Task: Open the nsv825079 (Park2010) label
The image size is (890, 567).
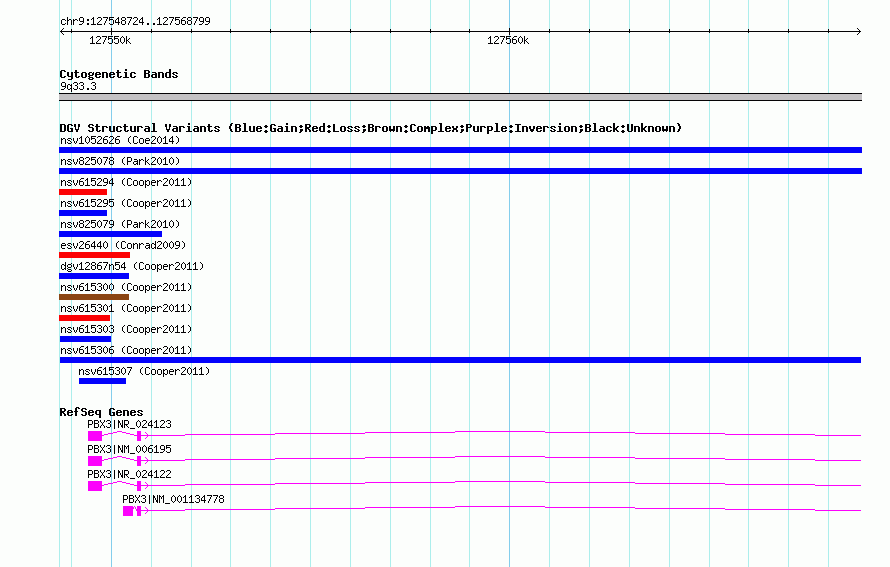Action: tap(120, 224)
